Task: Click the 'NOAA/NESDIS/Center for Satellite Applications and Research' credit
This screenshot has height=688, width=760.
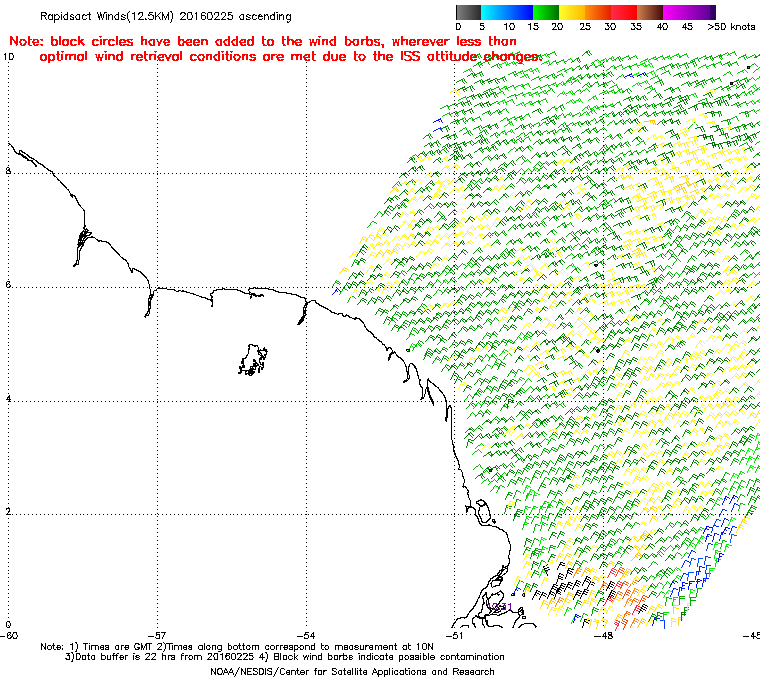Action: tap(352, 672)
